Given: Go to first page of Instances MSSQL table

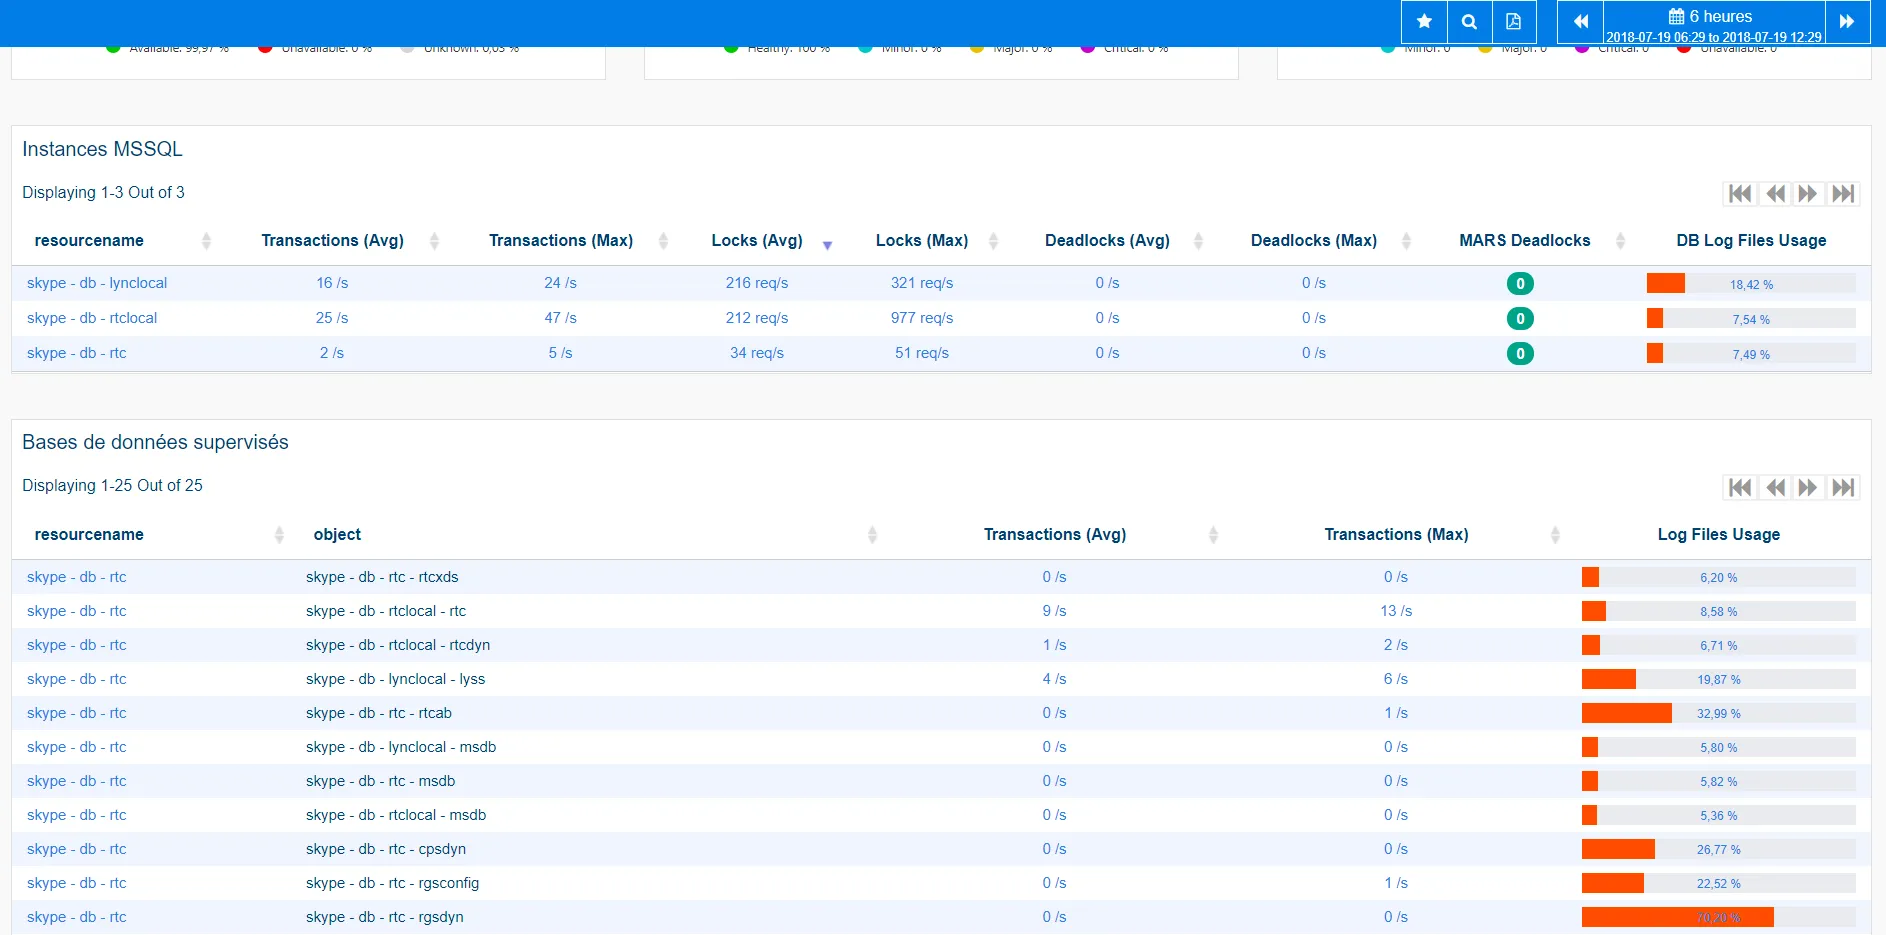Looking at the screenshot, I should 1740,193.
